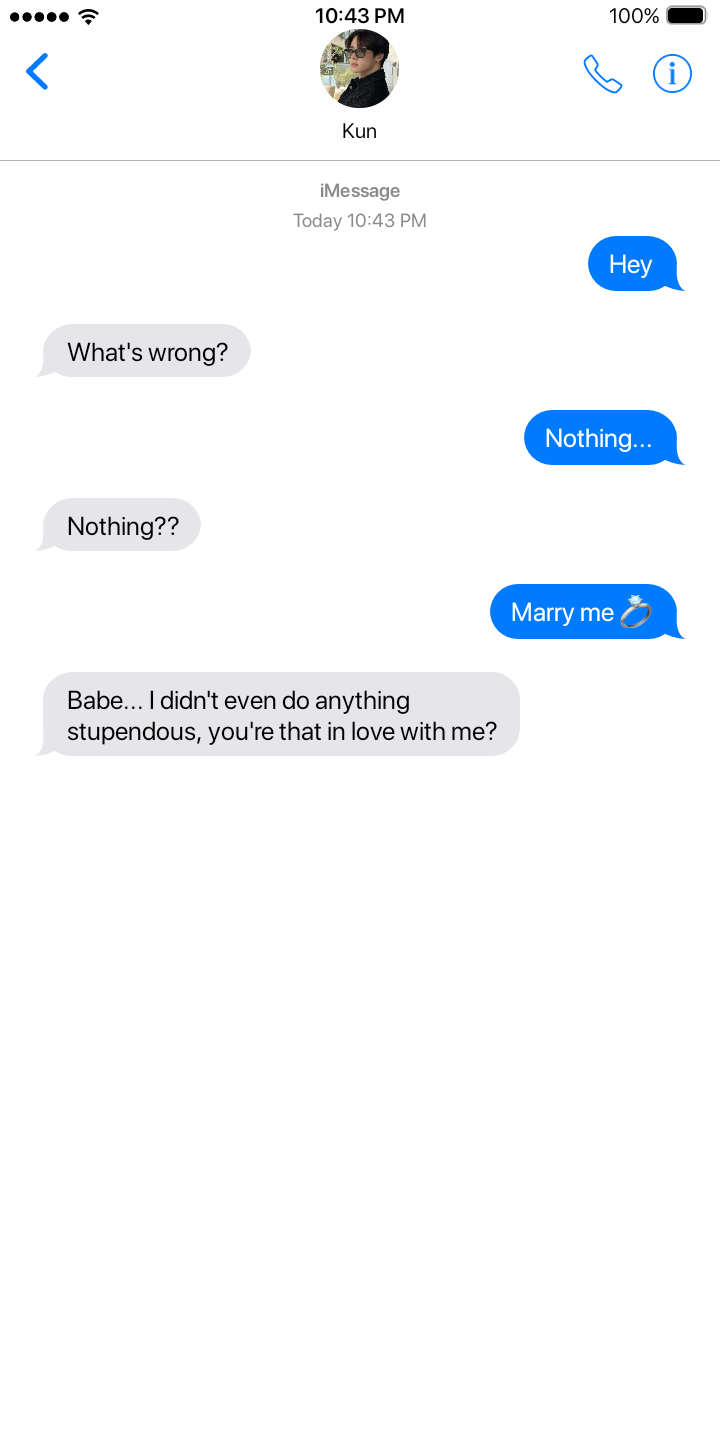Select the sent "Hey" message bubble
This screenshot has height=1443, width=720.
pos(635,264)
